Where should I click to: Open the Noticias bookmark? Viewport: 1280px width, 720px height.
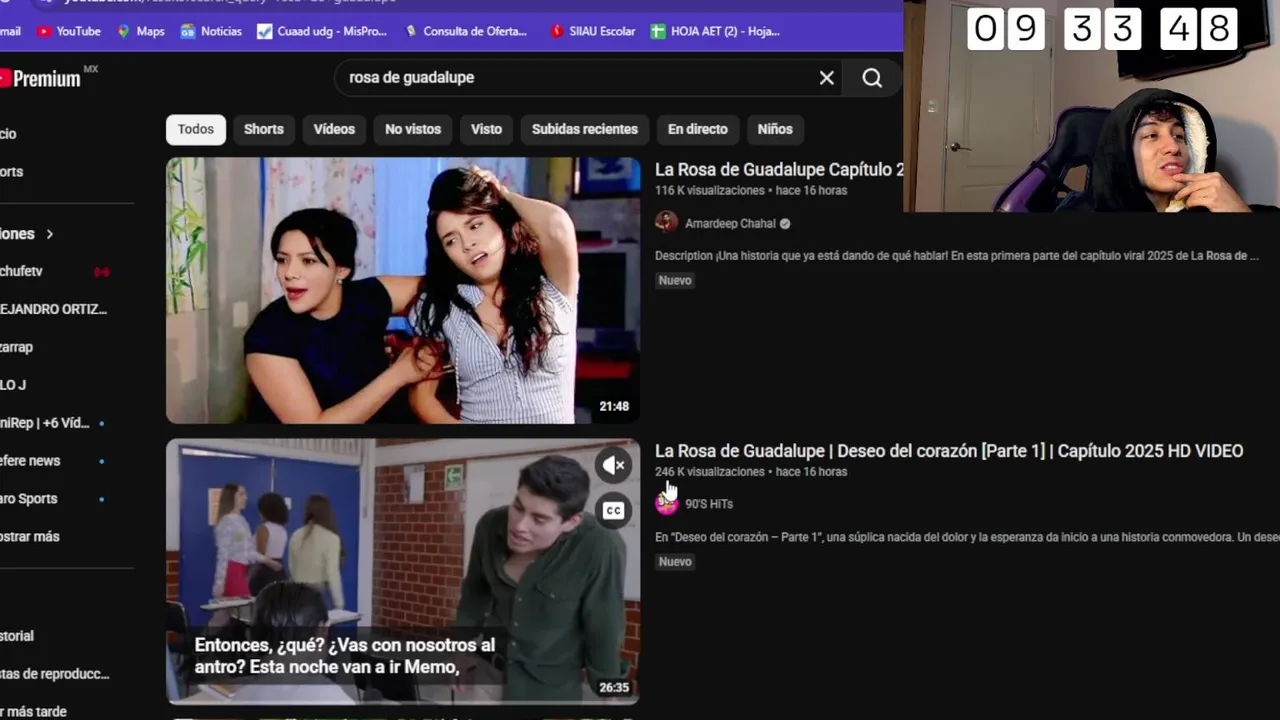pyautogui.click(x=211, y=31)
